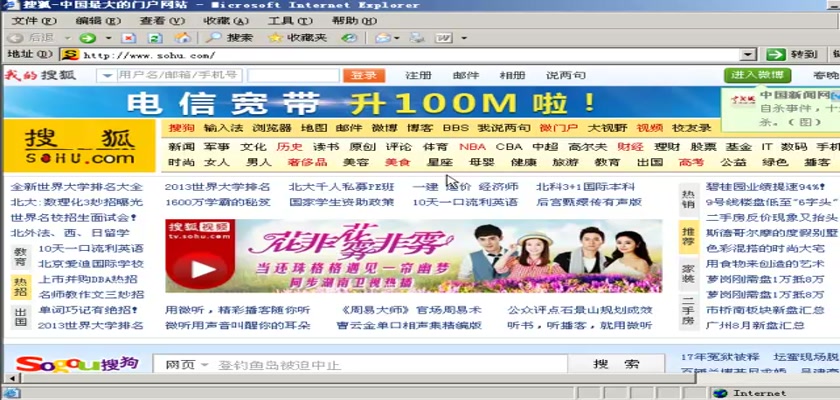The width and height of the screenshot is (840, 400).
Task: Open the username field account dropdown
Action: pos(108,76)
